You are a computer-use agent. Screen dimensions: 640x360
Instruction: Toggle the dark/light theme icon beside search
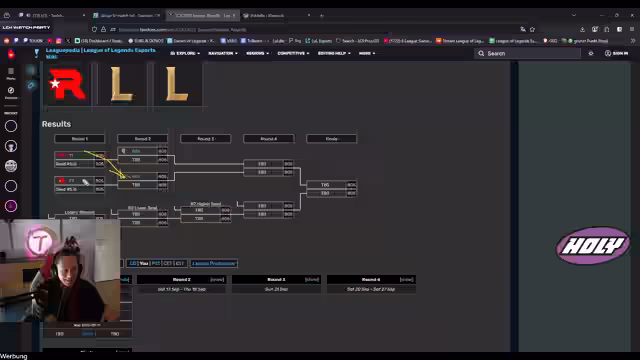pyautogui.click(x=591, y=53)
